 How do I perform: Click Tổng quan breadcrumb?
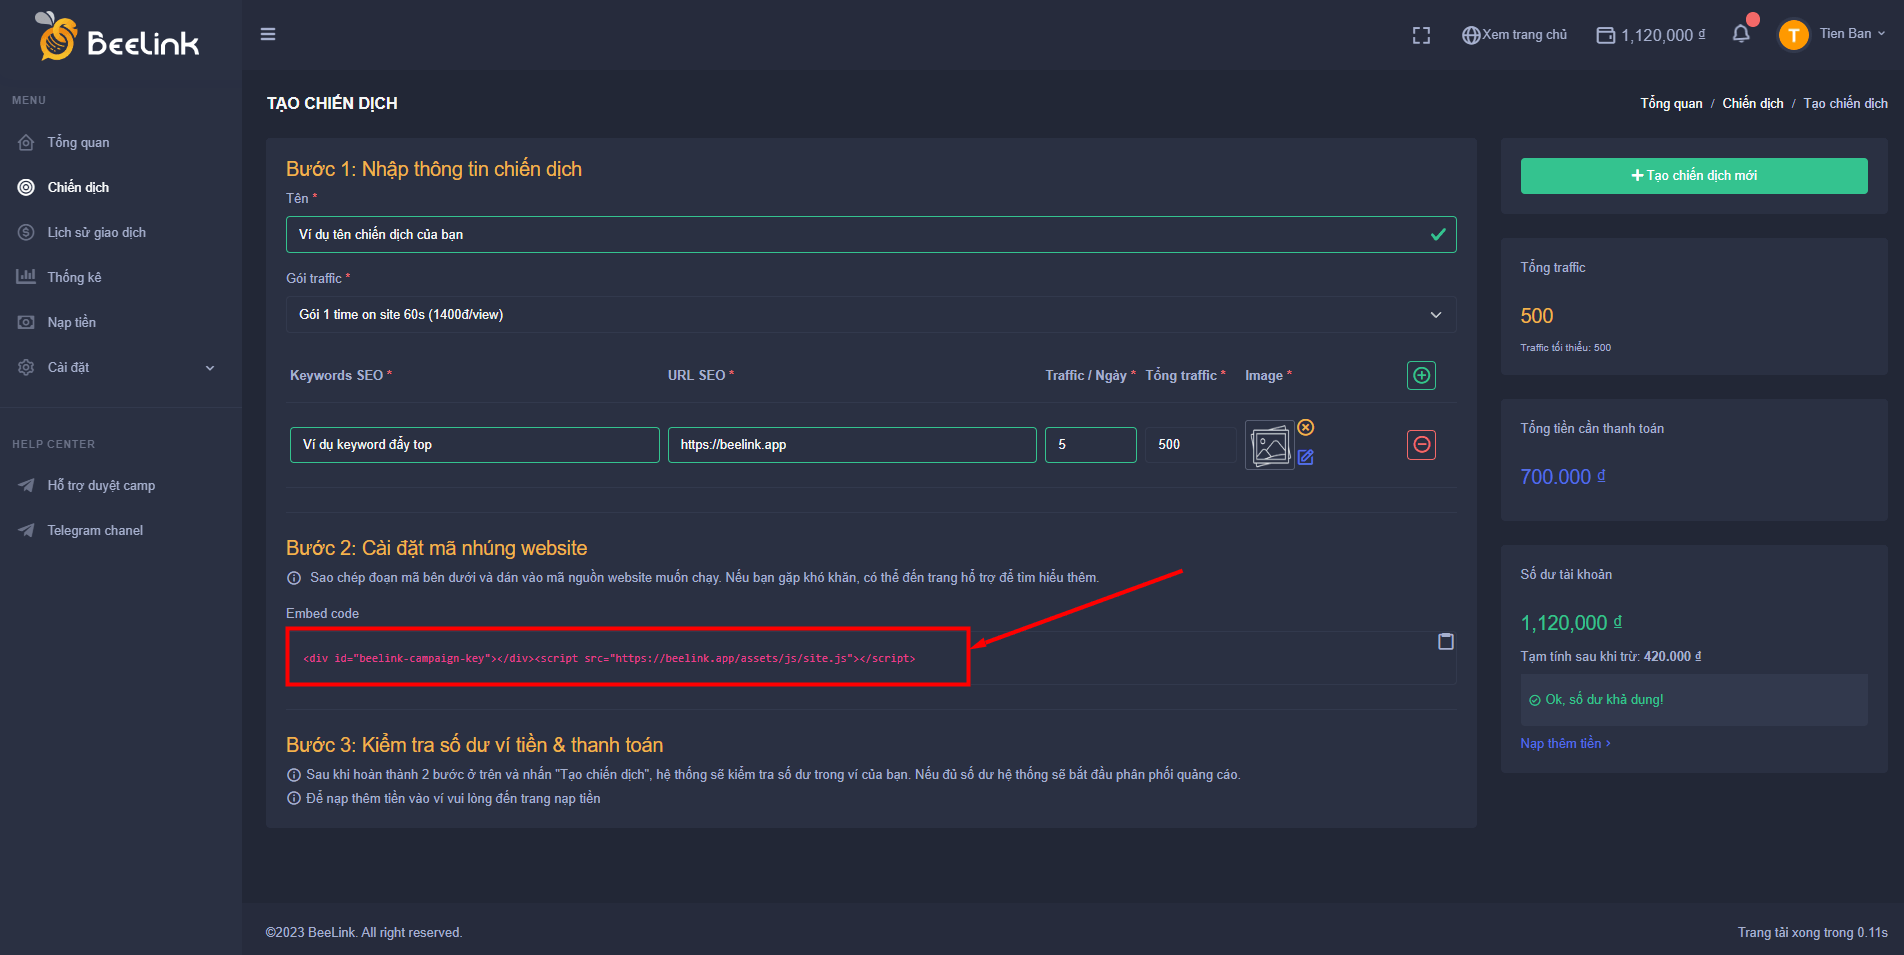[x=1671, y=103]
